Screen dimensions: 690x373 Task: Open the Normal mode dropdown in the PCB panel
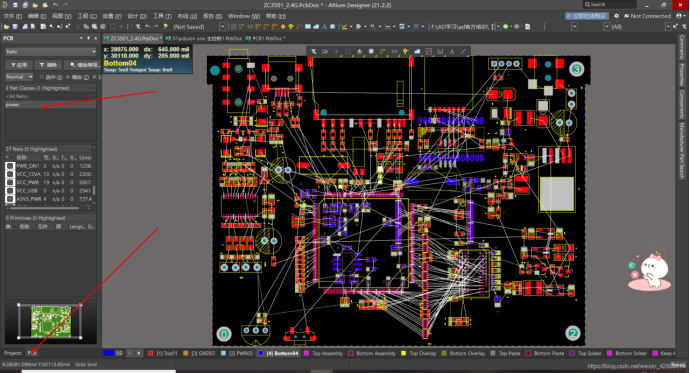click(19, 77)
